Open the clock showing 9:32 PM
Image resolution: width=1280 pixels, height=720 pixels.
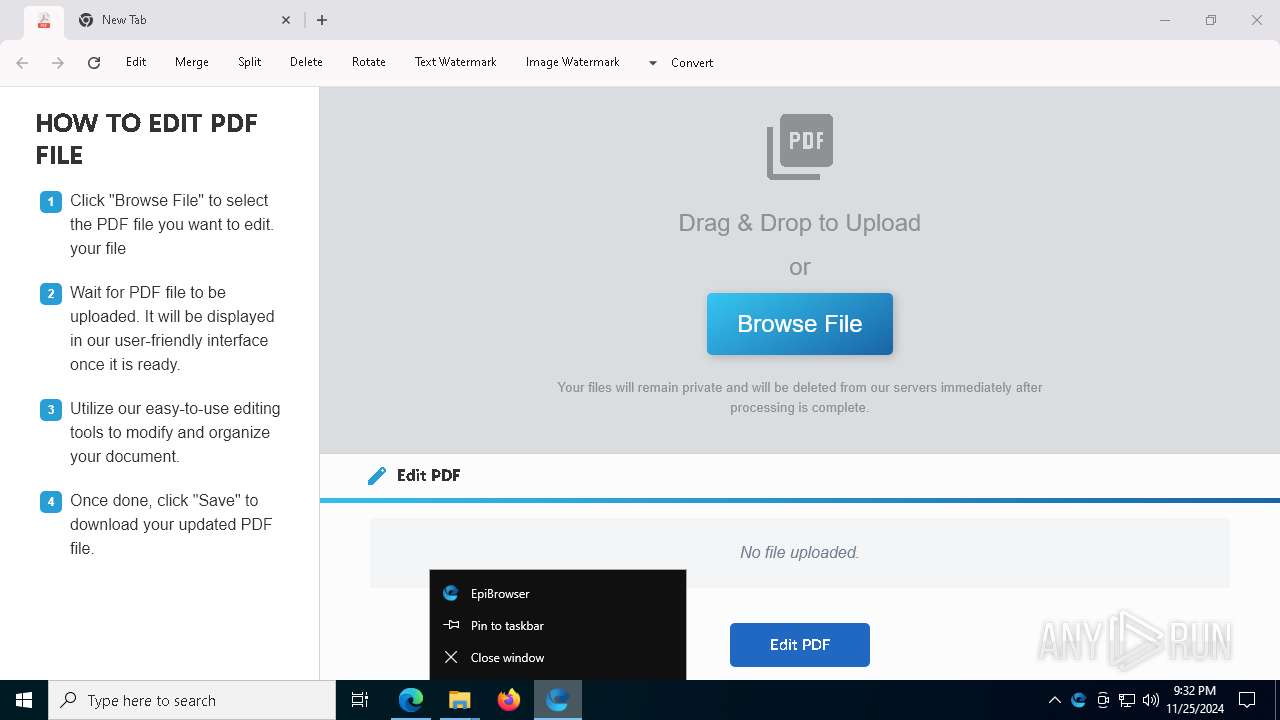pos(1194,700)
